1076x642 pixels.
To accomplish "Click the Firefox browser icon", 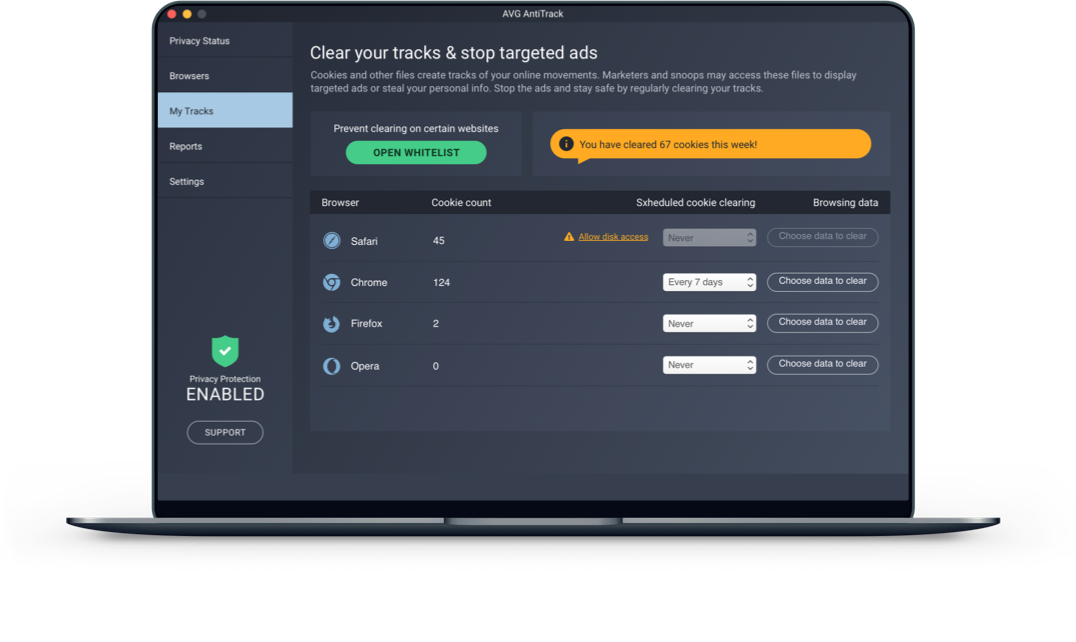I will click(331, 323).
